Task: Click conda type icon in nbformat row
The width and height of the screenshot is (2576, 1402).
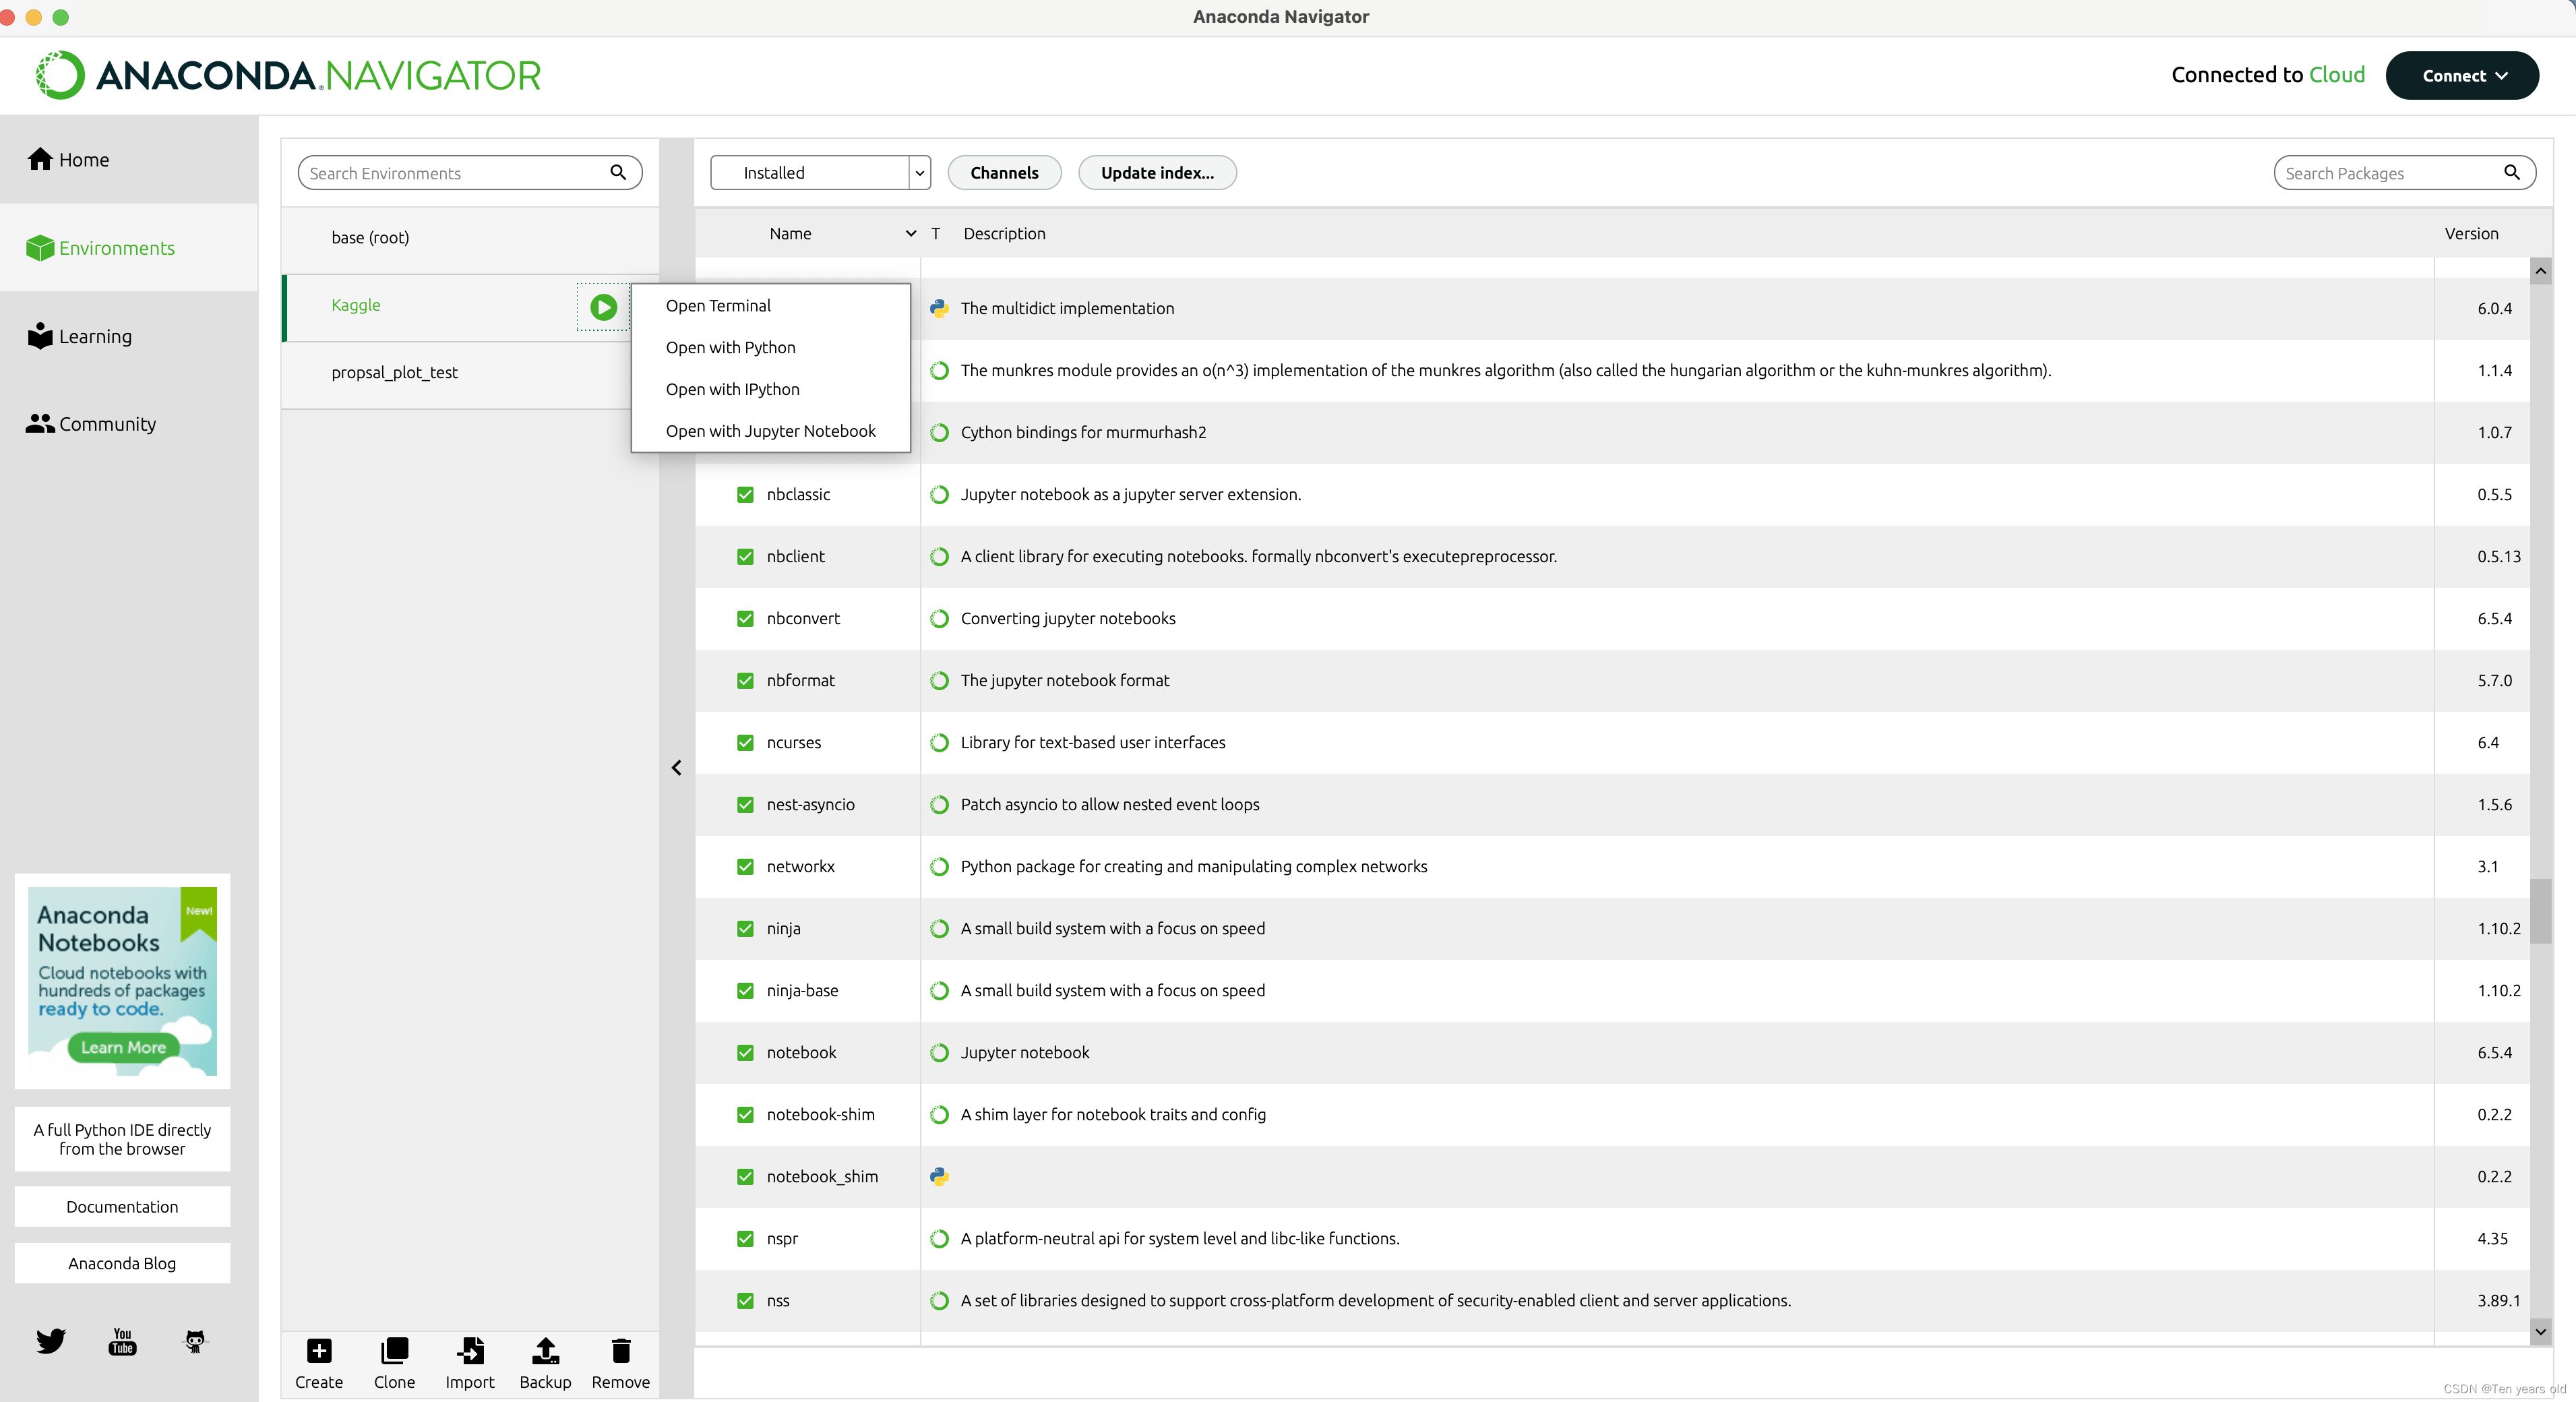Action: click(939, 680)
